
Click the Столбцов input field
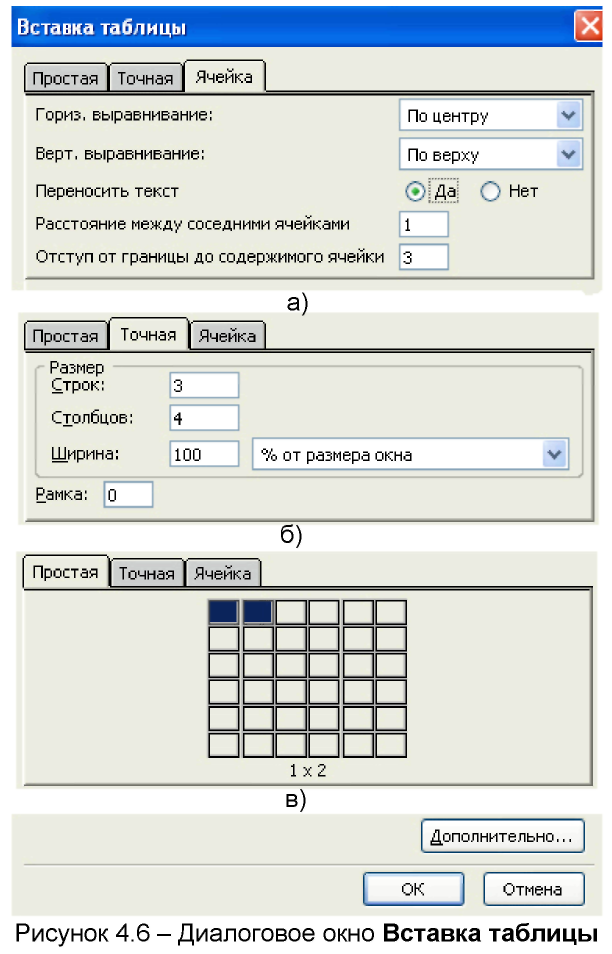coord(204,418)
